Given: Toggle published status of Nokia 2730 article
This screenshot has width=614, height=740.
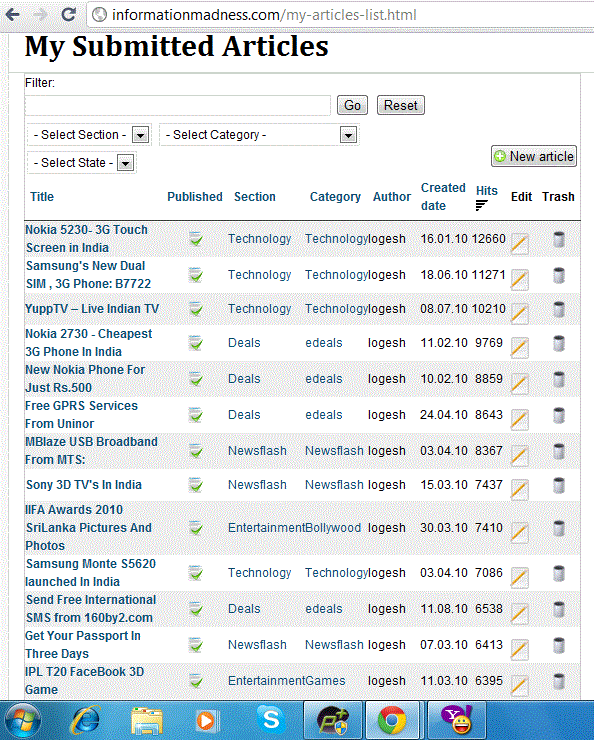Looking at the screenshot, I should coord(196,343).
